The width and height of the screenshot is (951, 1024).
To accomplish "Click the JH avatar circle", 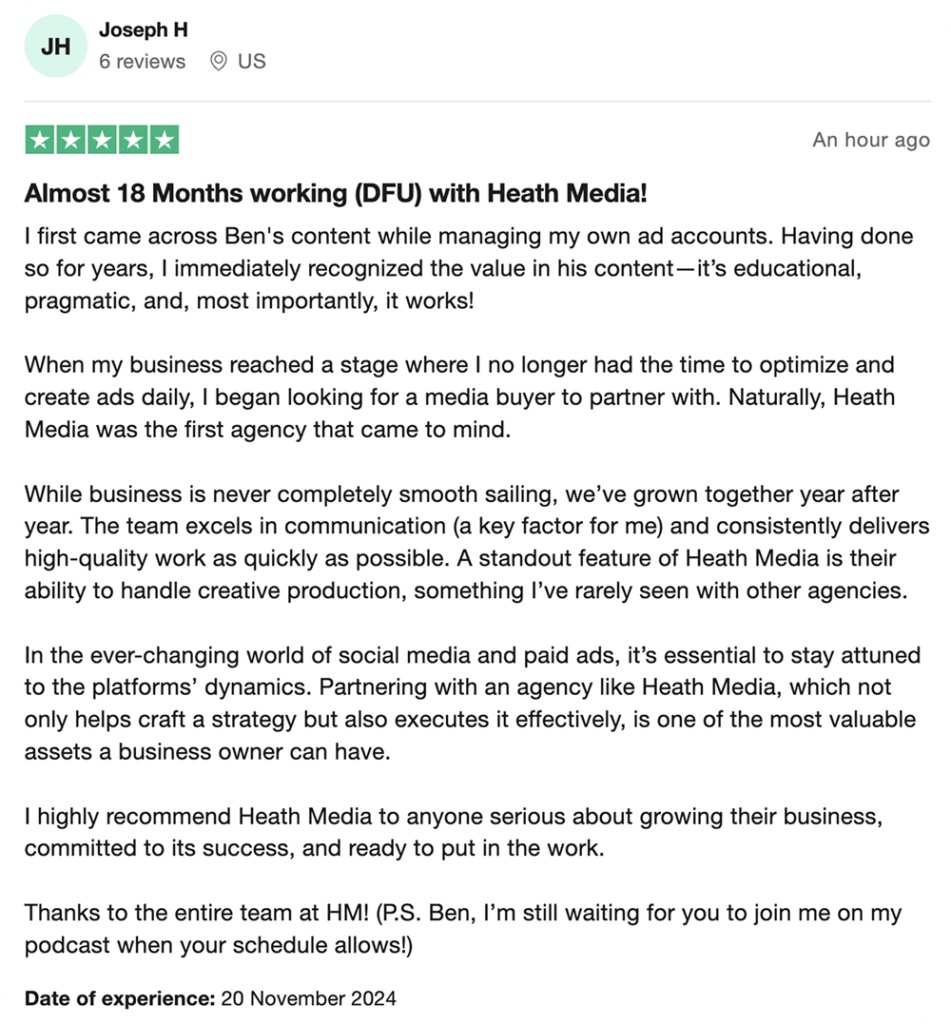I will pos(56,46).
